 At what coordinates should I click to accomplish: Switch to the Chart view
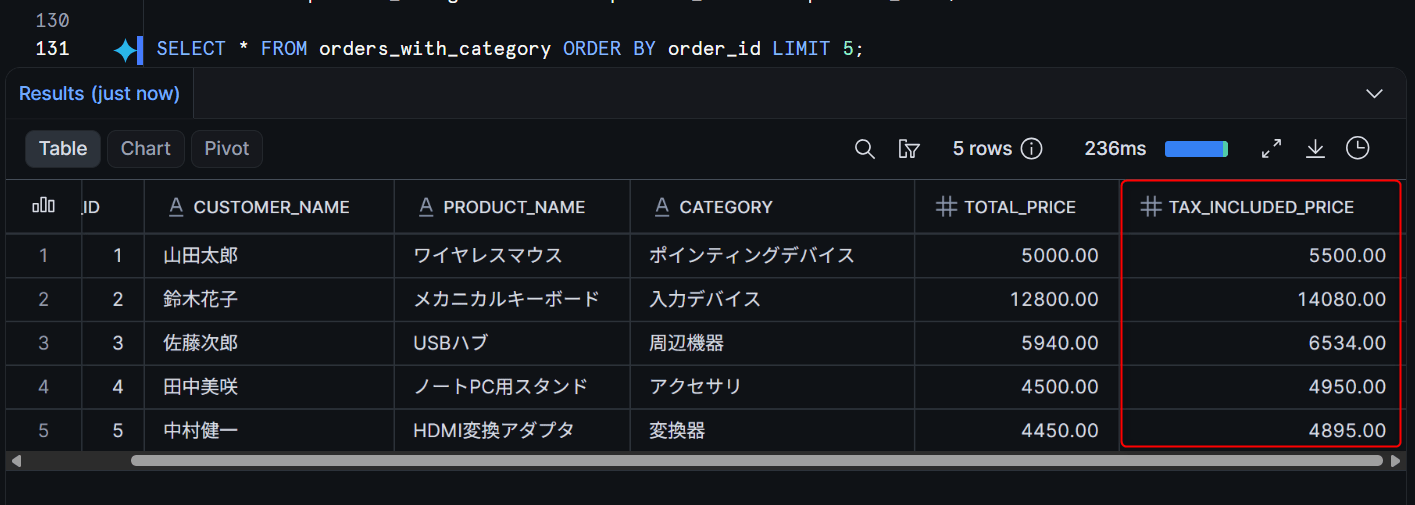click(x=146, y=148)
